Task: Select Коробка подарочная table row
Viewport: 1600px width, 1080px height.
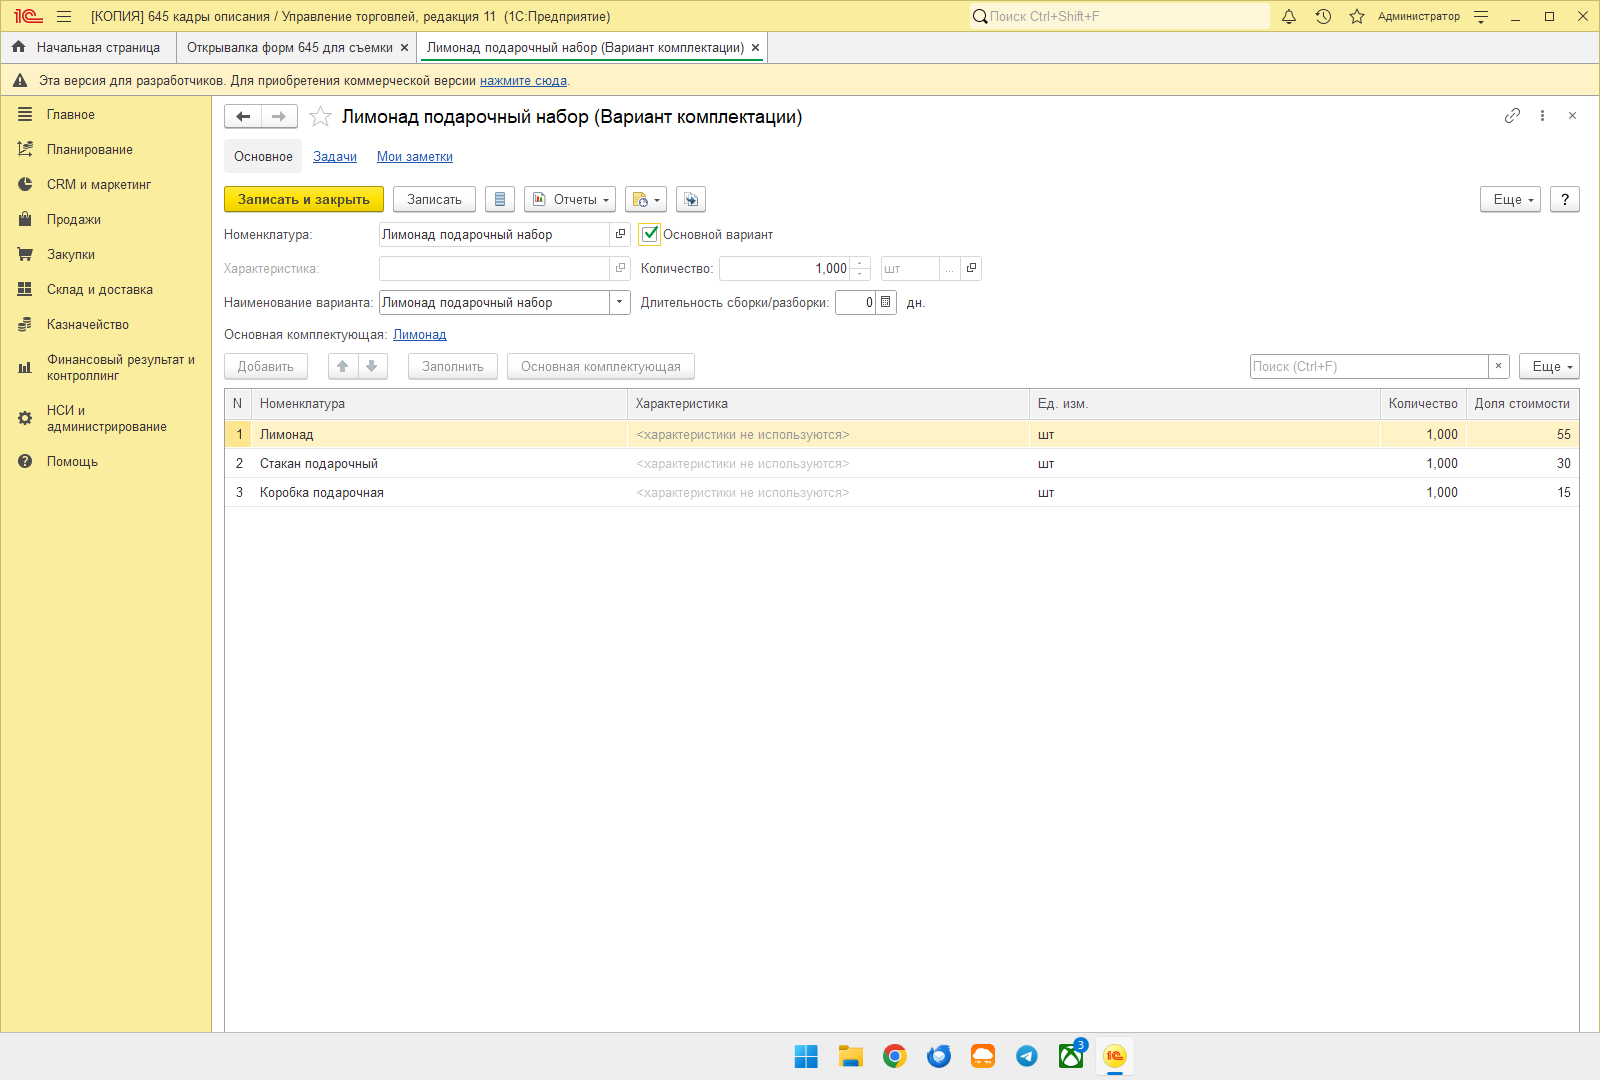Action: (x=902, y=493)
